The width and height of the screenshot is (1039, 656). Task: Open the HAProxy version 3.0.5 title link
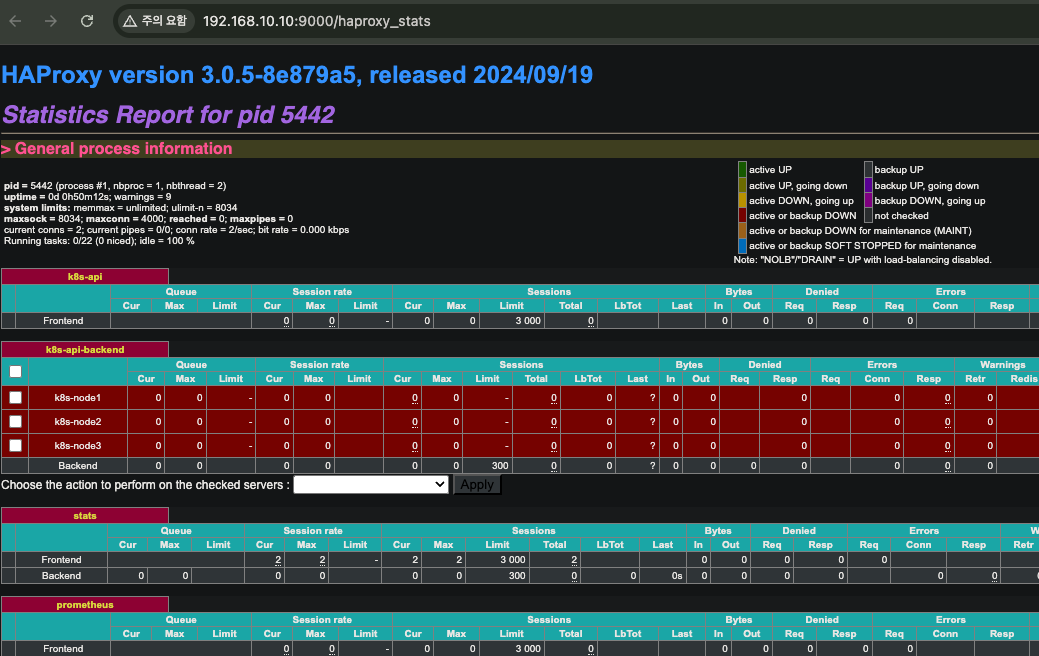297,75
